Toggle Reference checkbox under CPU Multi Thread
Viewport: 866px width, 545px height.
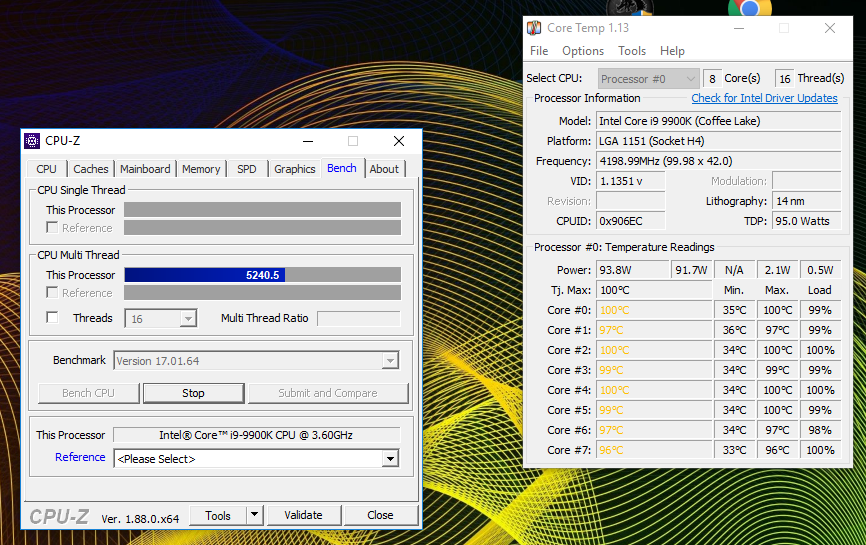click(52, 293)
